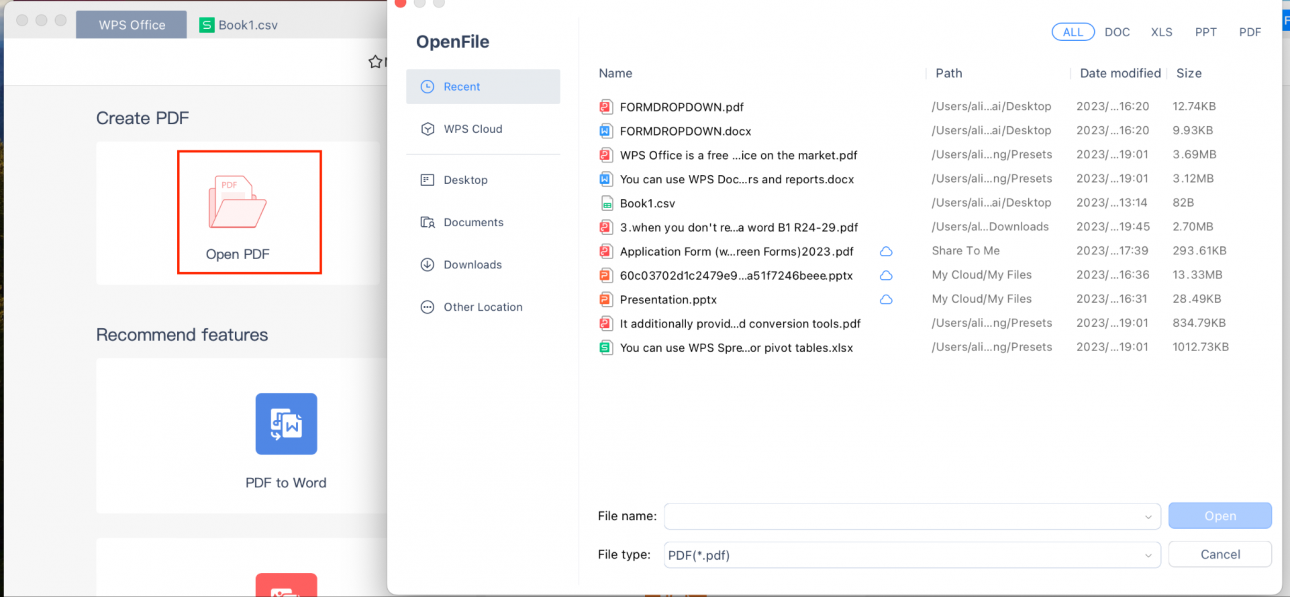Screen dimensions: 1290x597
Task: Click the presentation icon beside 60c03702d1c2479e9 file
Action: [x=605, y=275]
